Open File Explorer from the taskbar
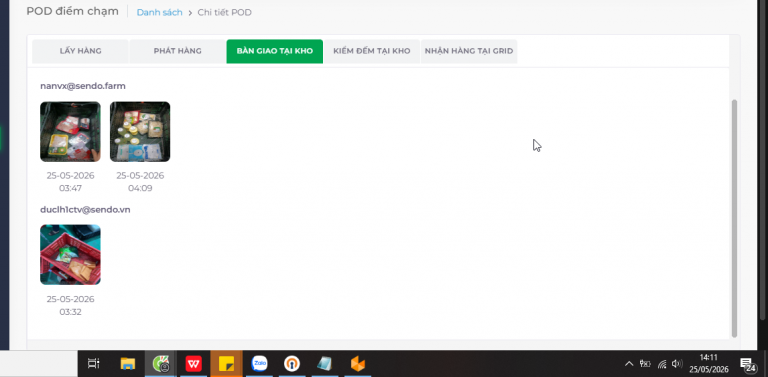 (x=128, y=364)
